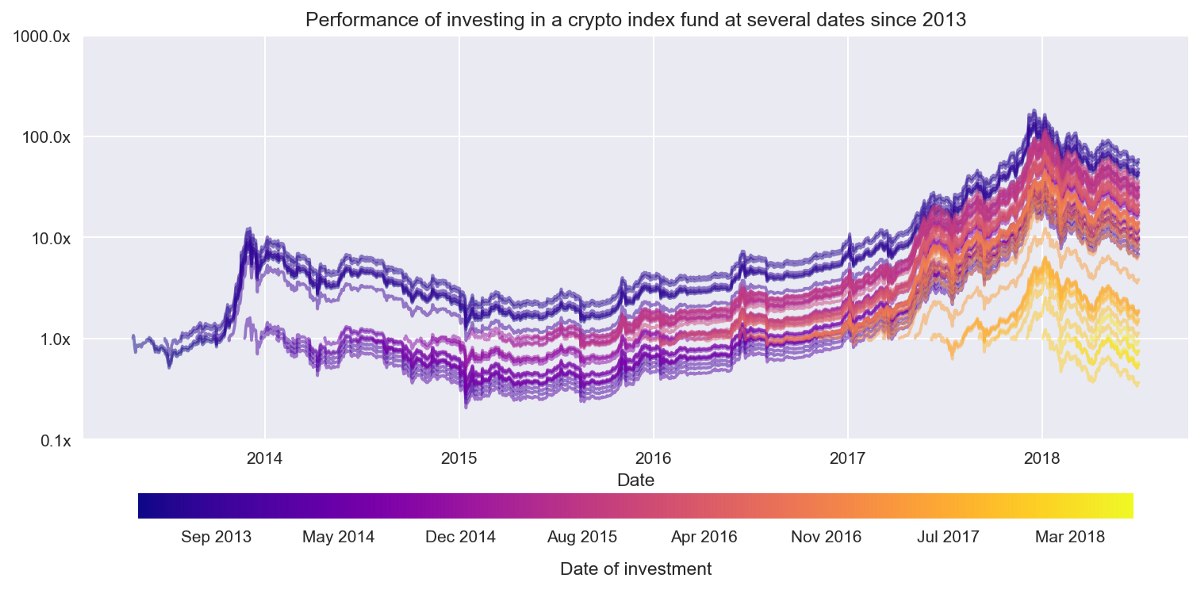Click the 2014 x-axis tick label

point(265,458)
